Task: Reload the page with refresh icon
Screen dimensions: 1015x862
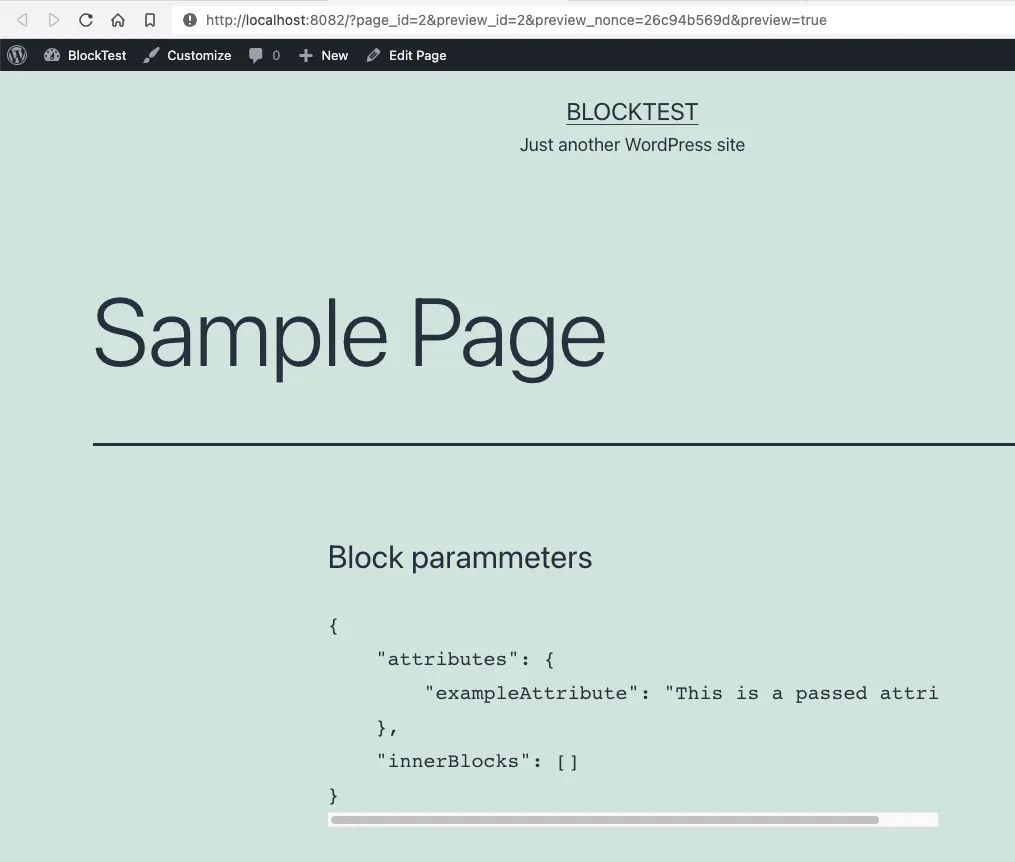Action: point(85,20)
